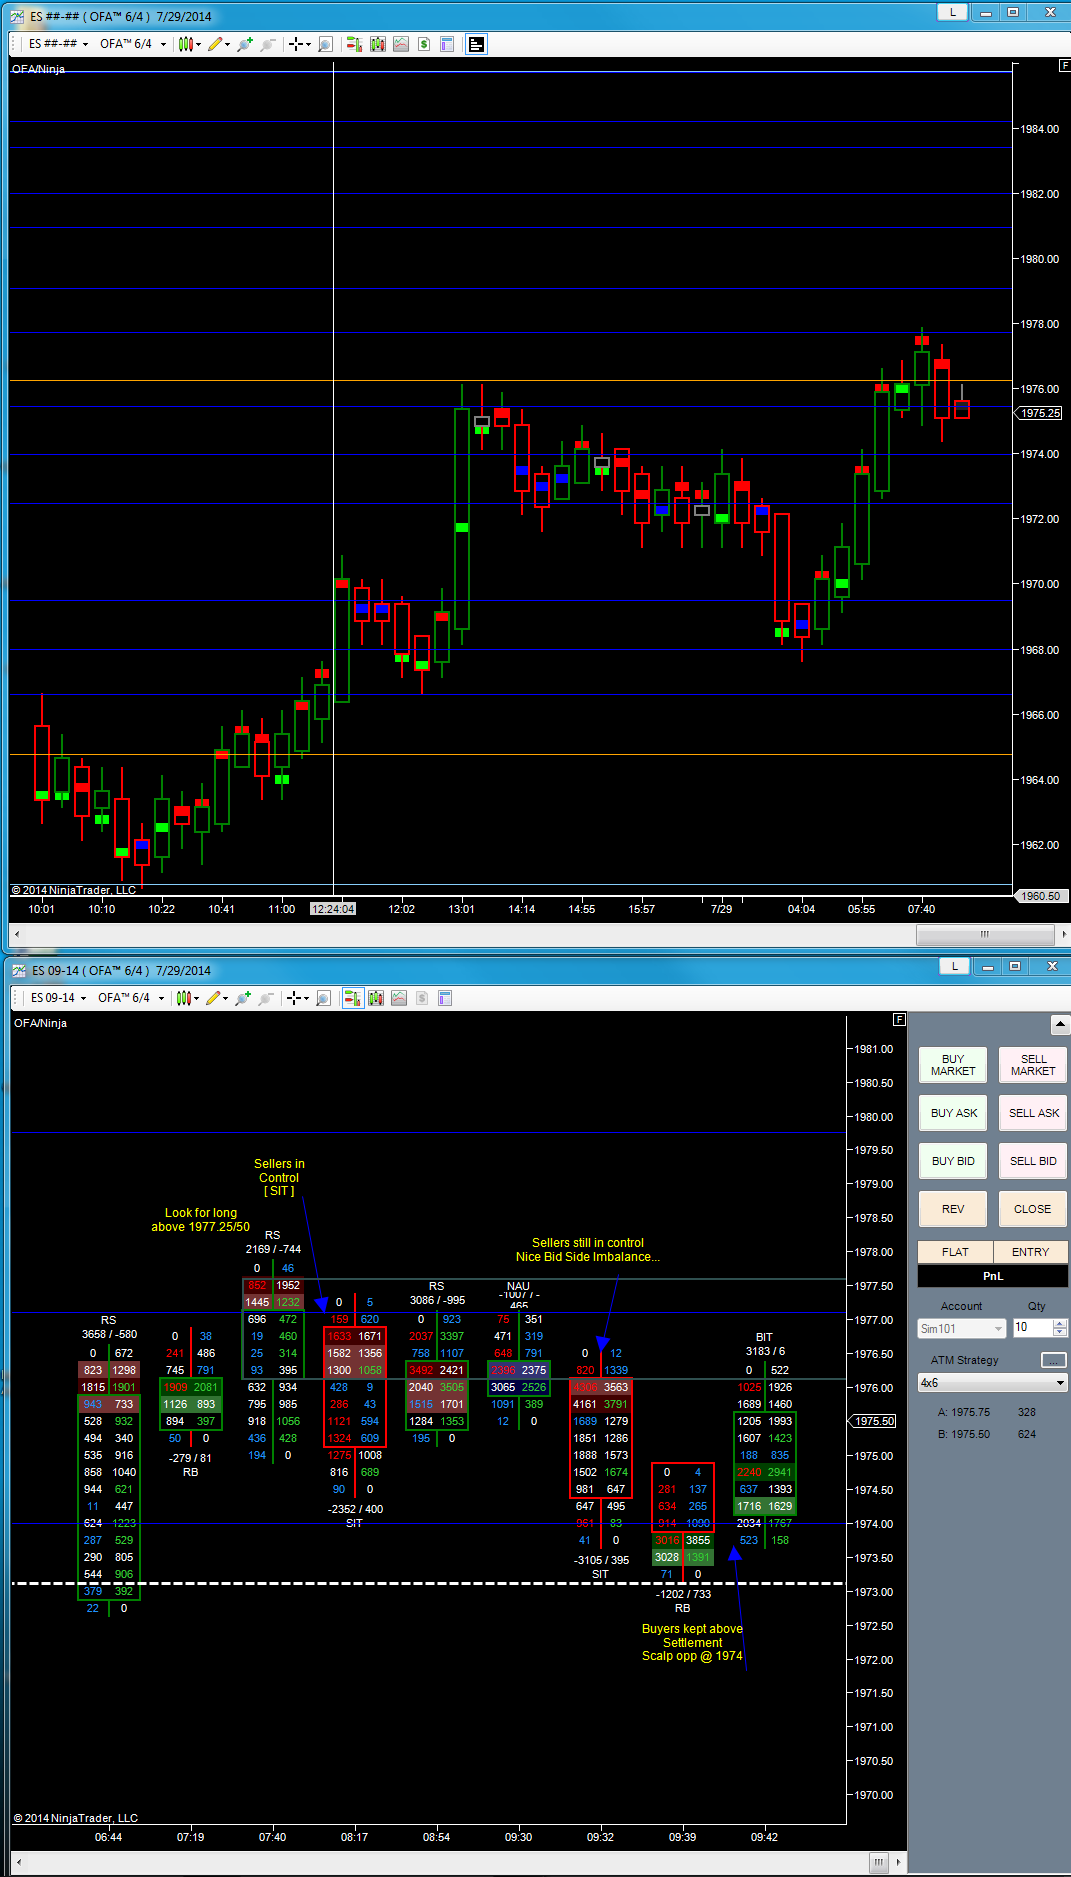Image resolution: width=1071 pixels, height=1877 pixels.
Task: Click bottom chart scrollbar right arrow
Action: [899, 1862]
